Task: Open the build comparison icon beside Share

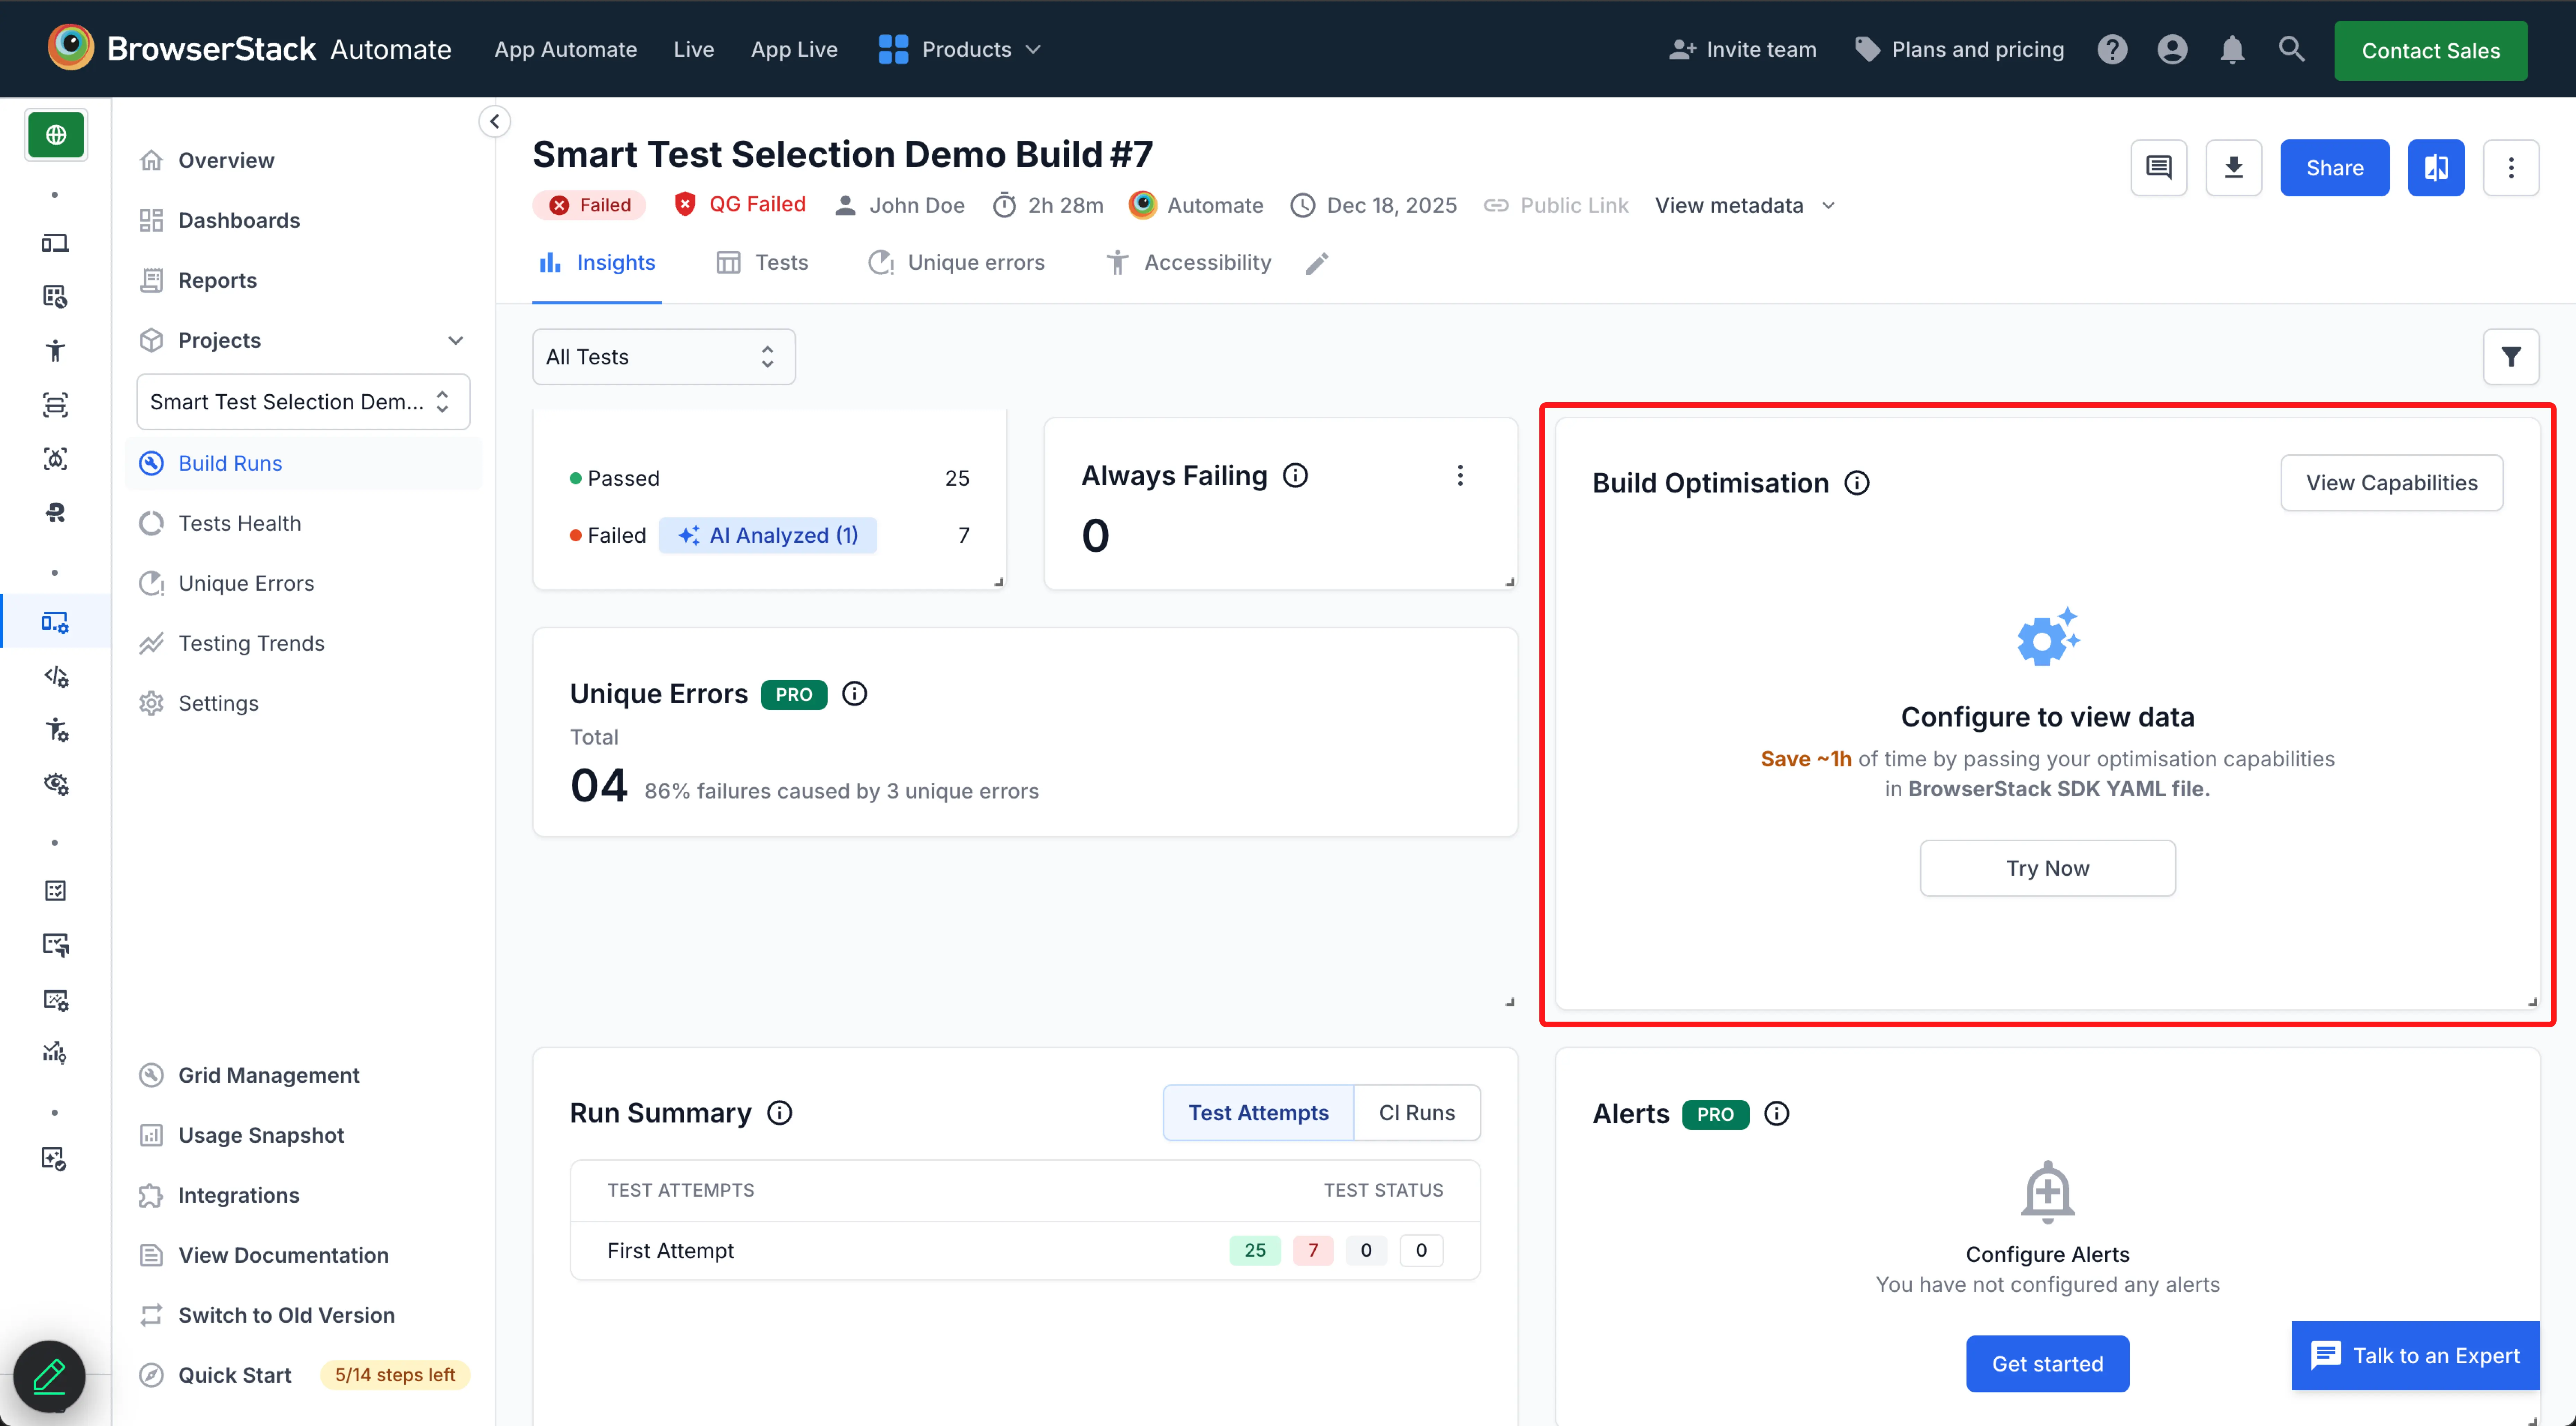Action: coord(2436,167)
